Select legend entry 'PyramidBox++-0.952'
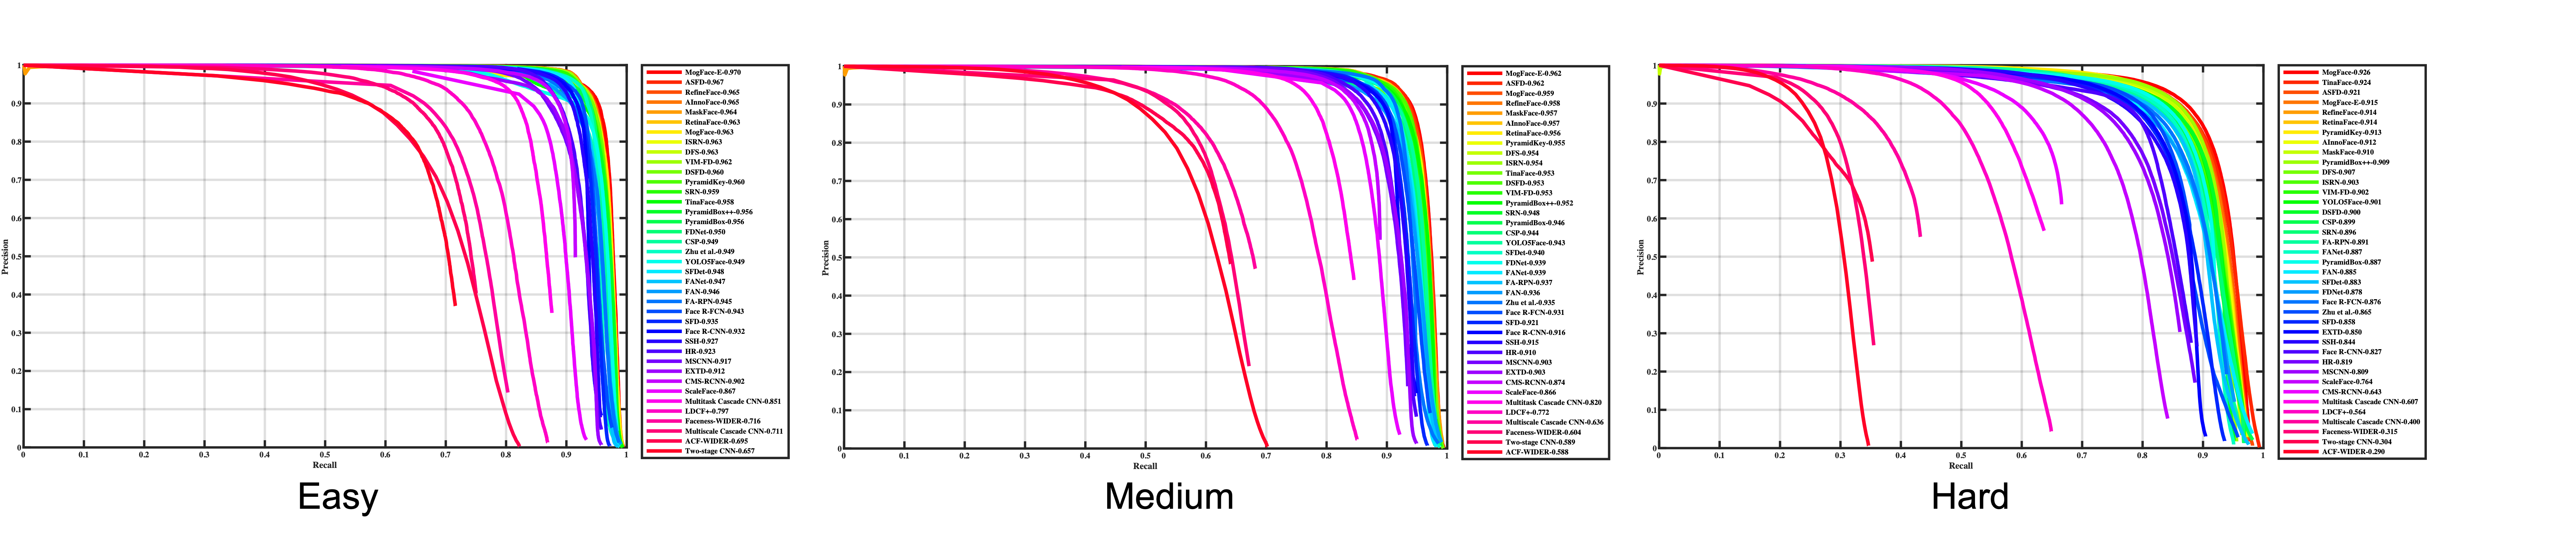This screenshot has height=539, width=2576. pyautogui.click(x=1539, y=203)
